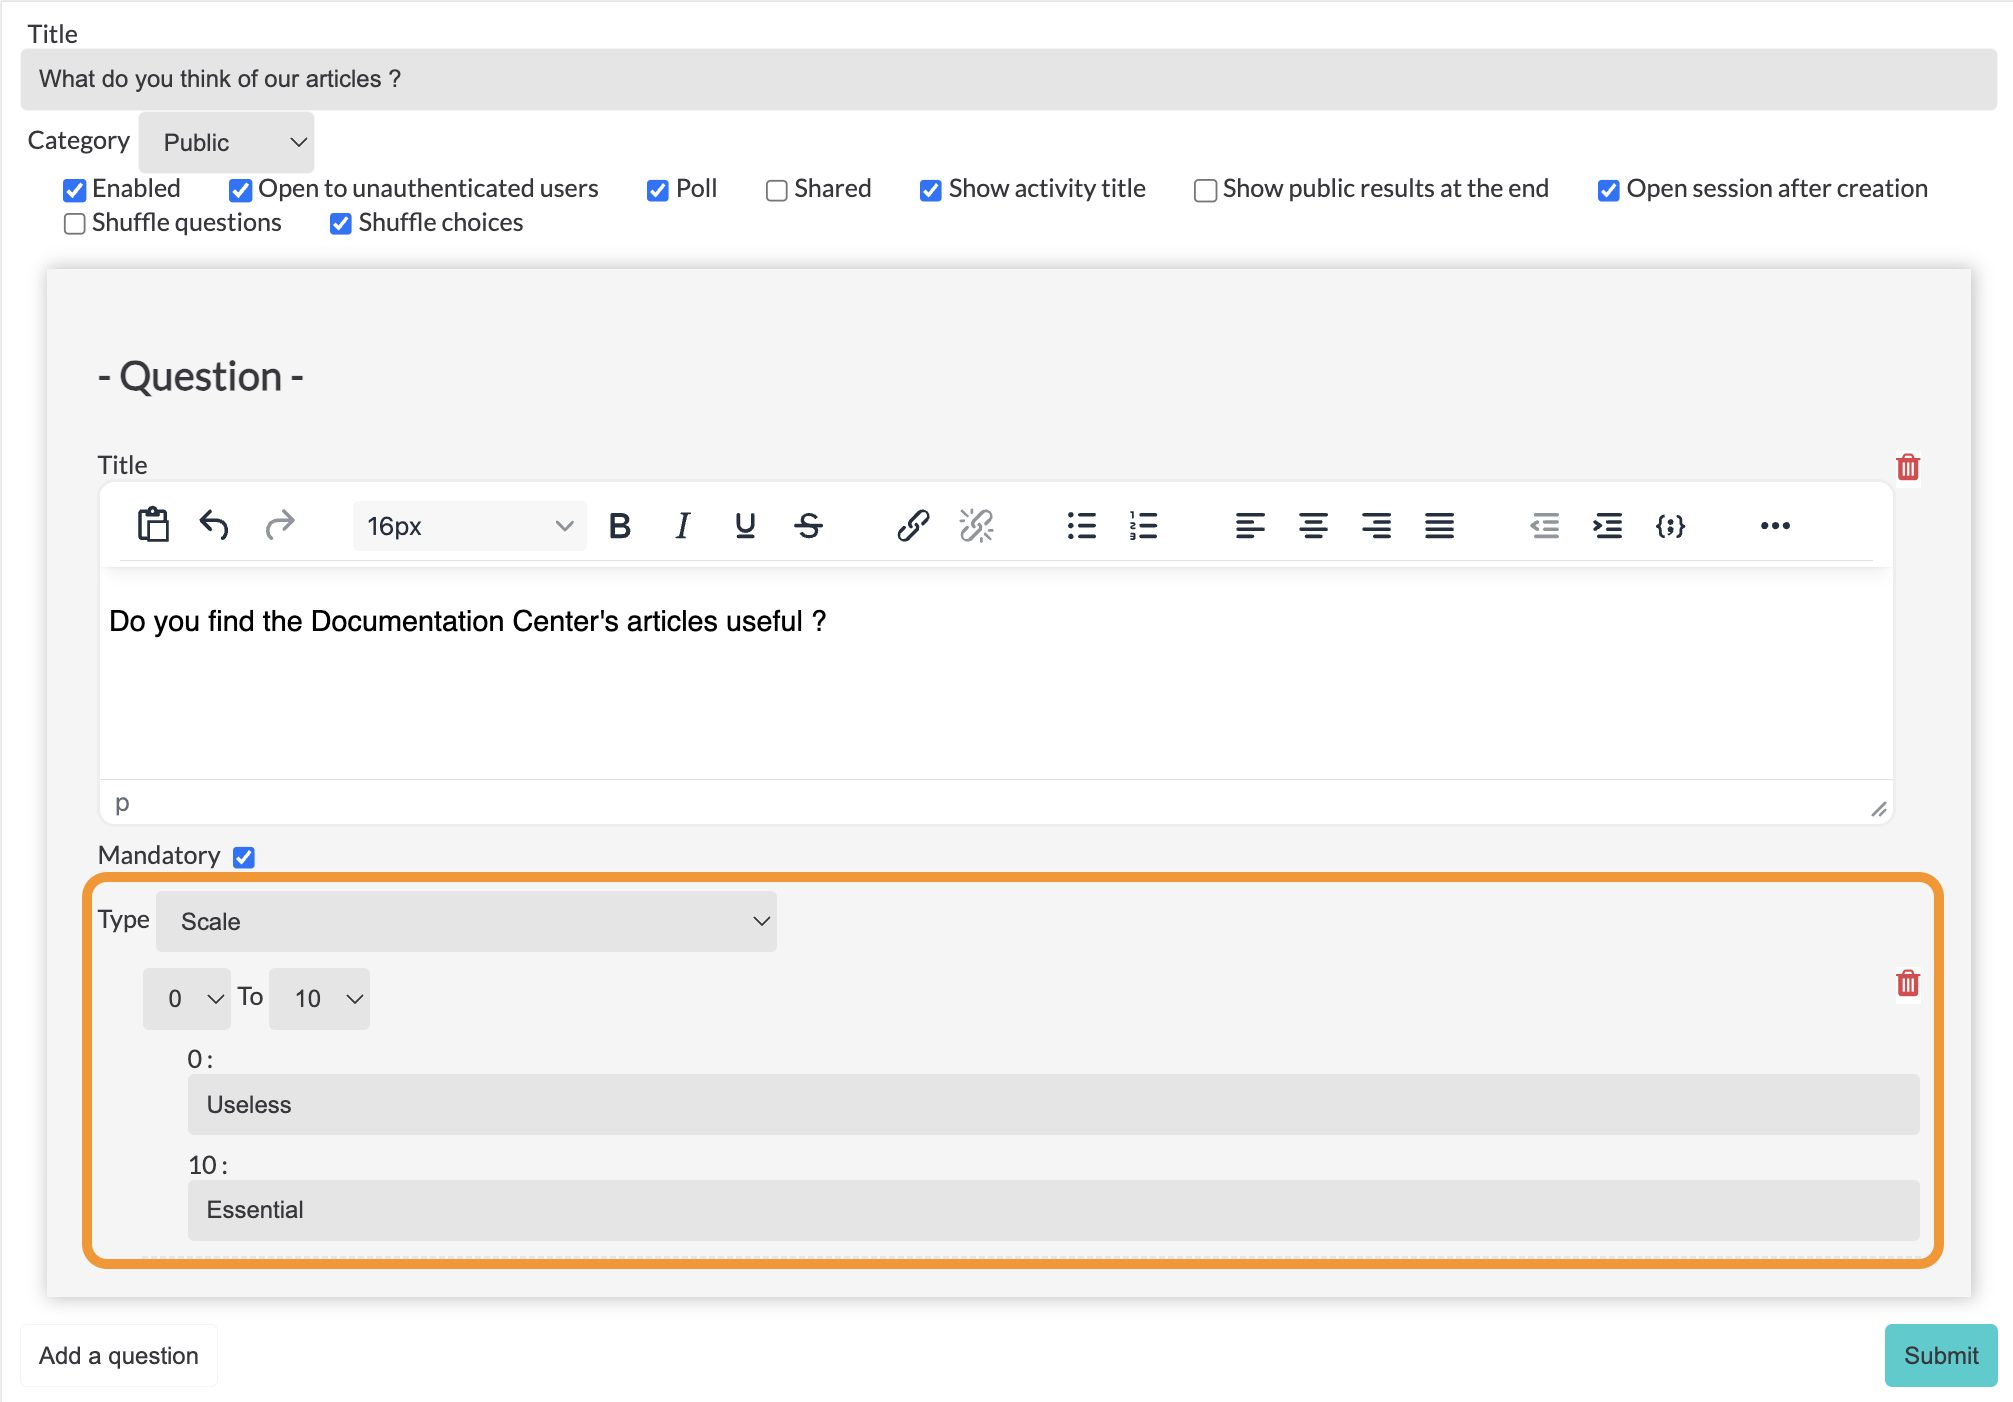Insert a numbered list

click(x=1144, y=525)
